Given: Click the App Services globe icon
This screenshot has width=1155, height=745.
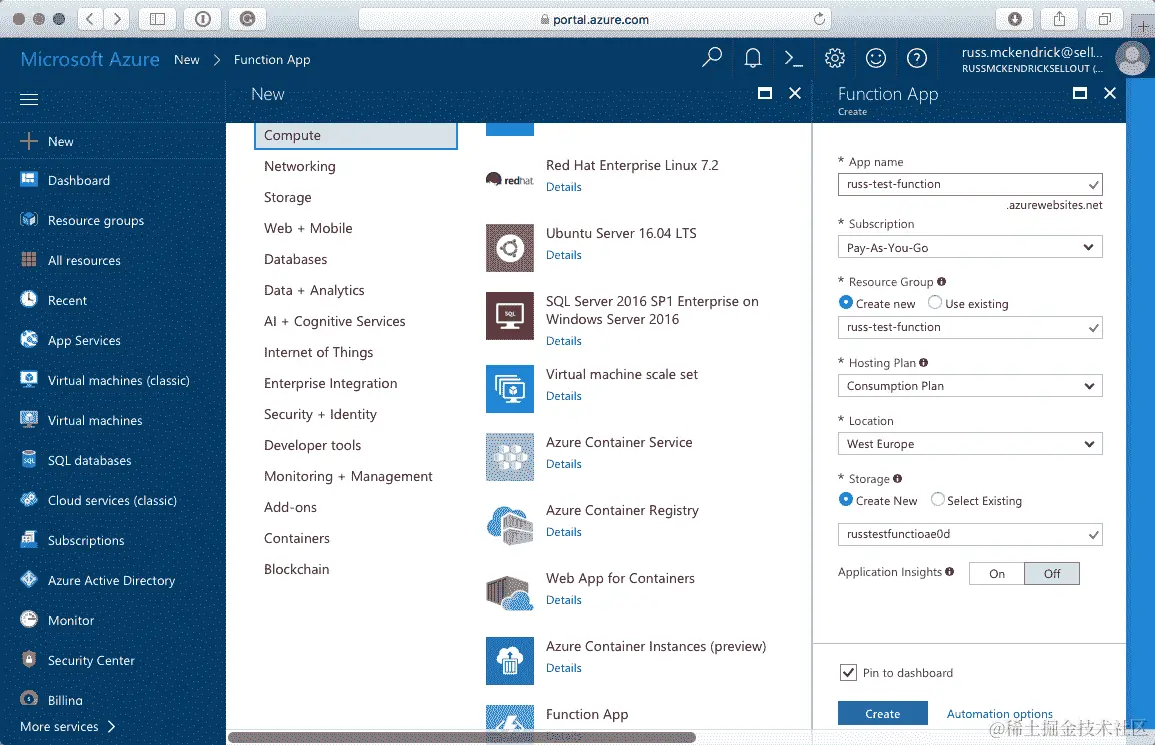Looking at the screenshot, I should (29, 339).
